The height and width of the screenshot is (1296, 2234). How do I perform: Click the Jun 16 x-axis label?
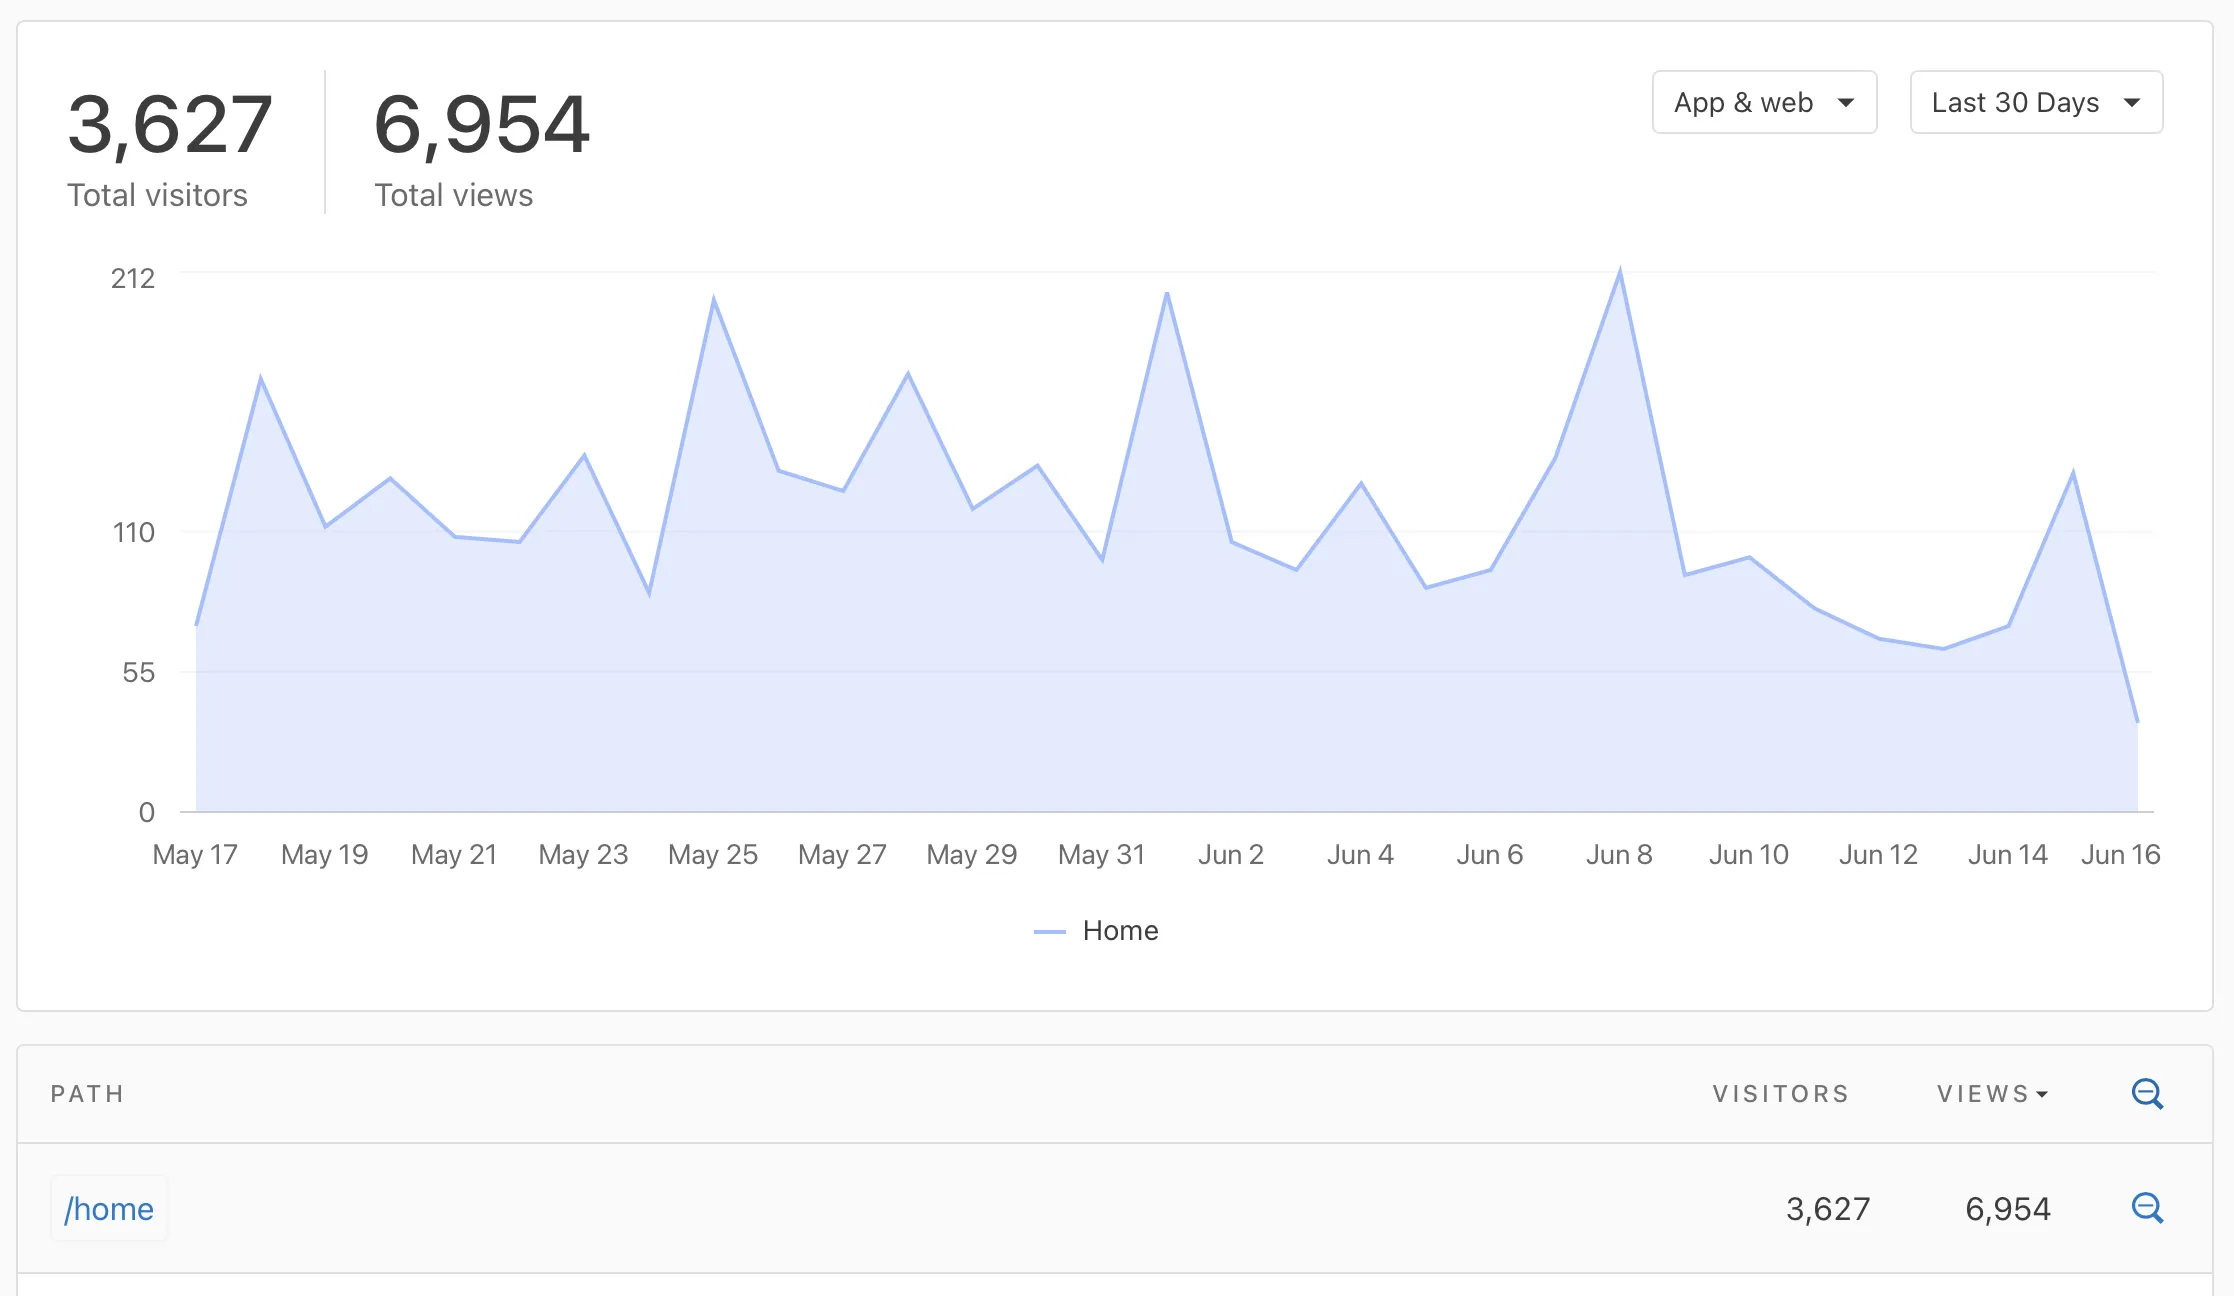coord(2120,855)
